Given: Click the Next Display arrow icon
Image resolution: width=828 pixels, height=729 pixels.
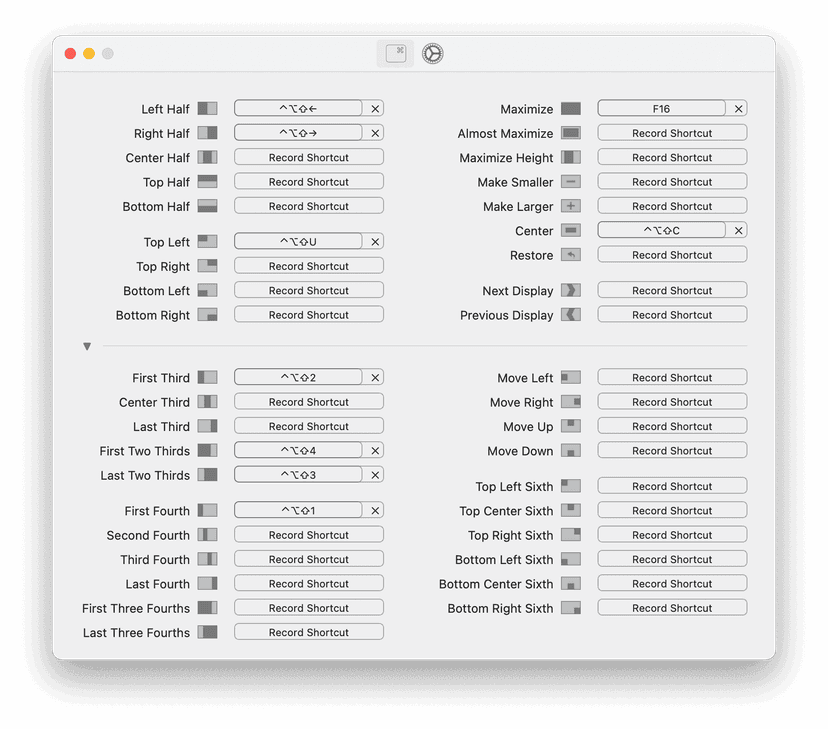Looking at the screenshot, I should point(569,290).
